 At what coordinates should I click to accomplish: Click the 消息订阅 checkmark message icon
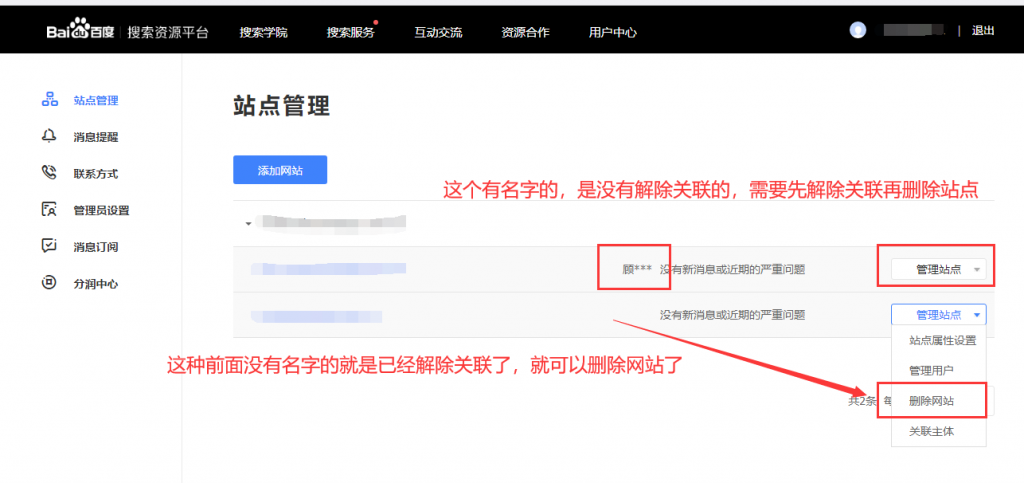pyautogui.click(x=50, y=246)
